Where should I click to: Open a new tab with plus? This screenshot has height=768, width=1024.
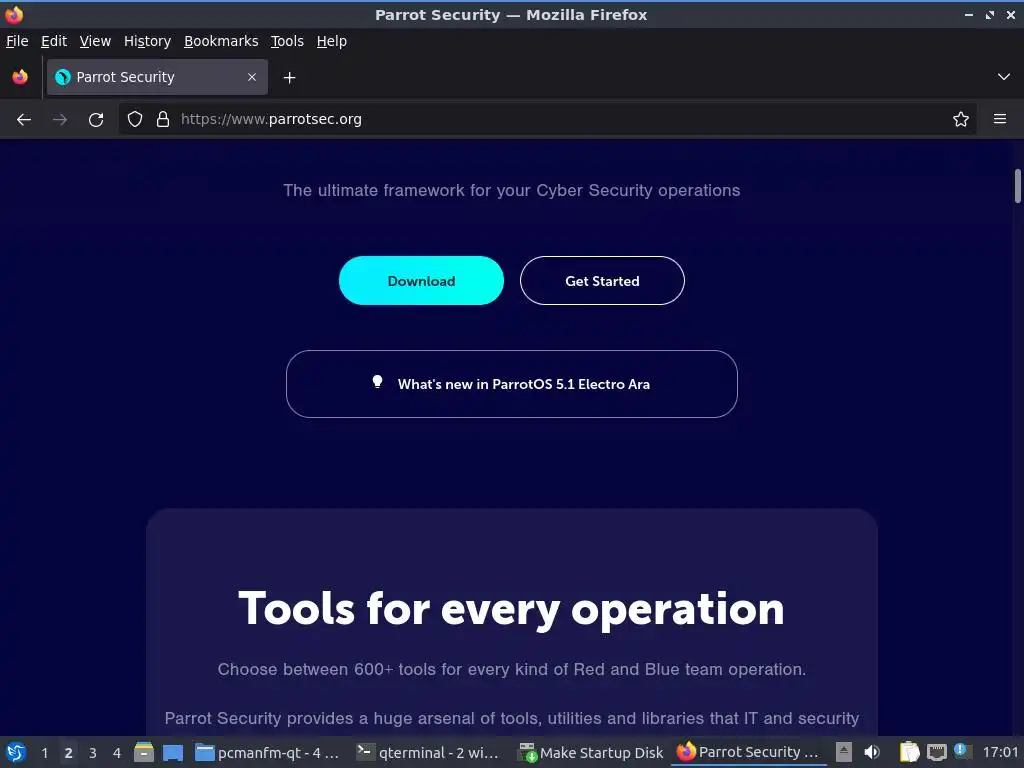pyautogui.click(x=289, y=78)
